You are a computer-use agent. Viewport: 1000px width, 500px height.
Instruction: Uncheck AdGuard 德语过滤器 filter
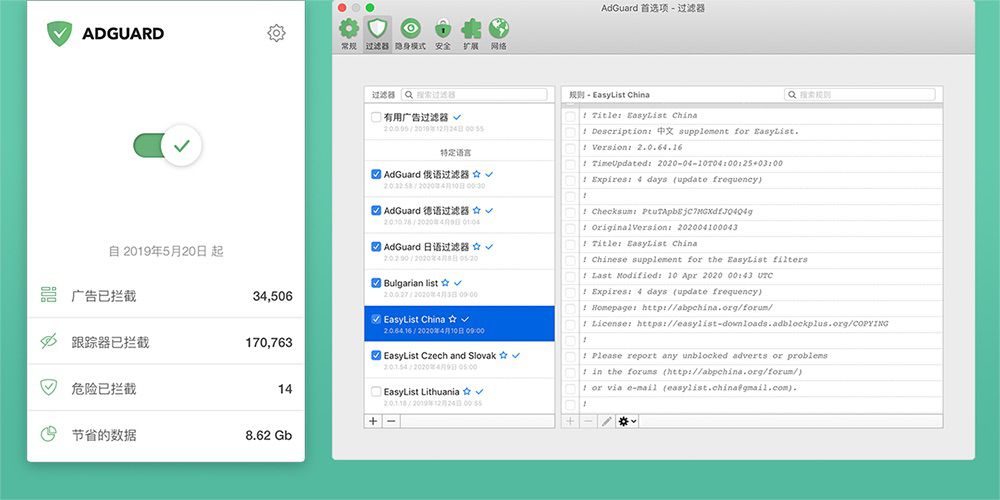[376, 210]
